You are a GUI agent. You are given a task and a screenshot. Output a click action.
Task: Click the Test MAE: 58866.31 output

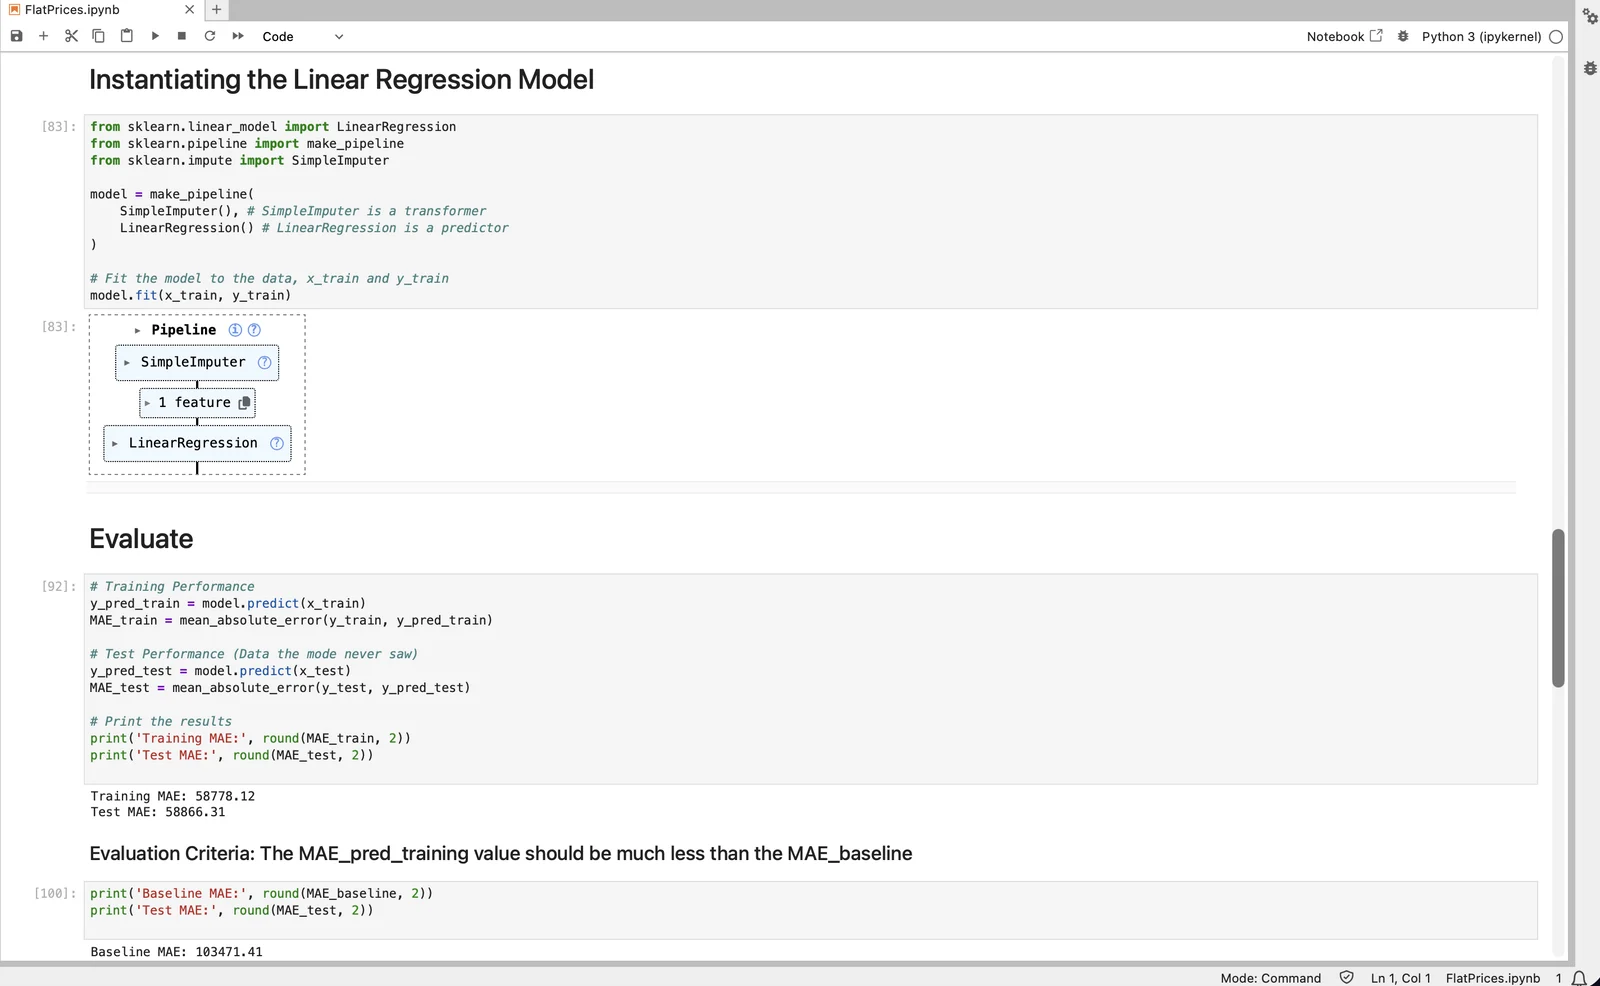click(158, 812)
